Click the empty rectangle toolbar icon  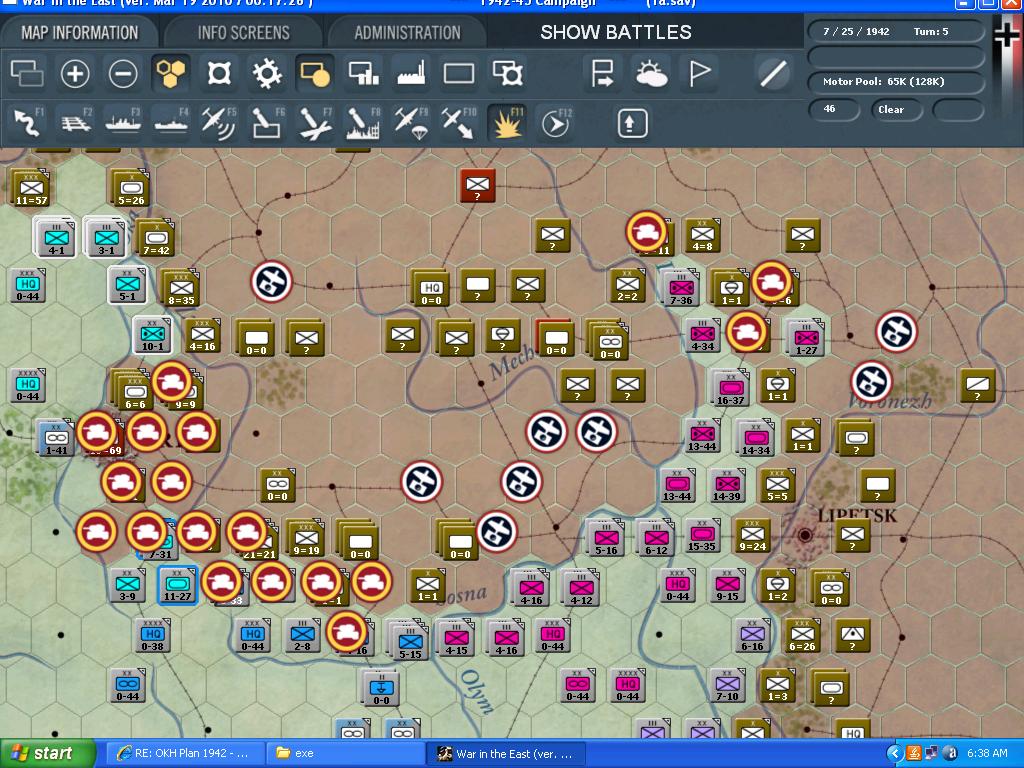[x=459, y=73]
